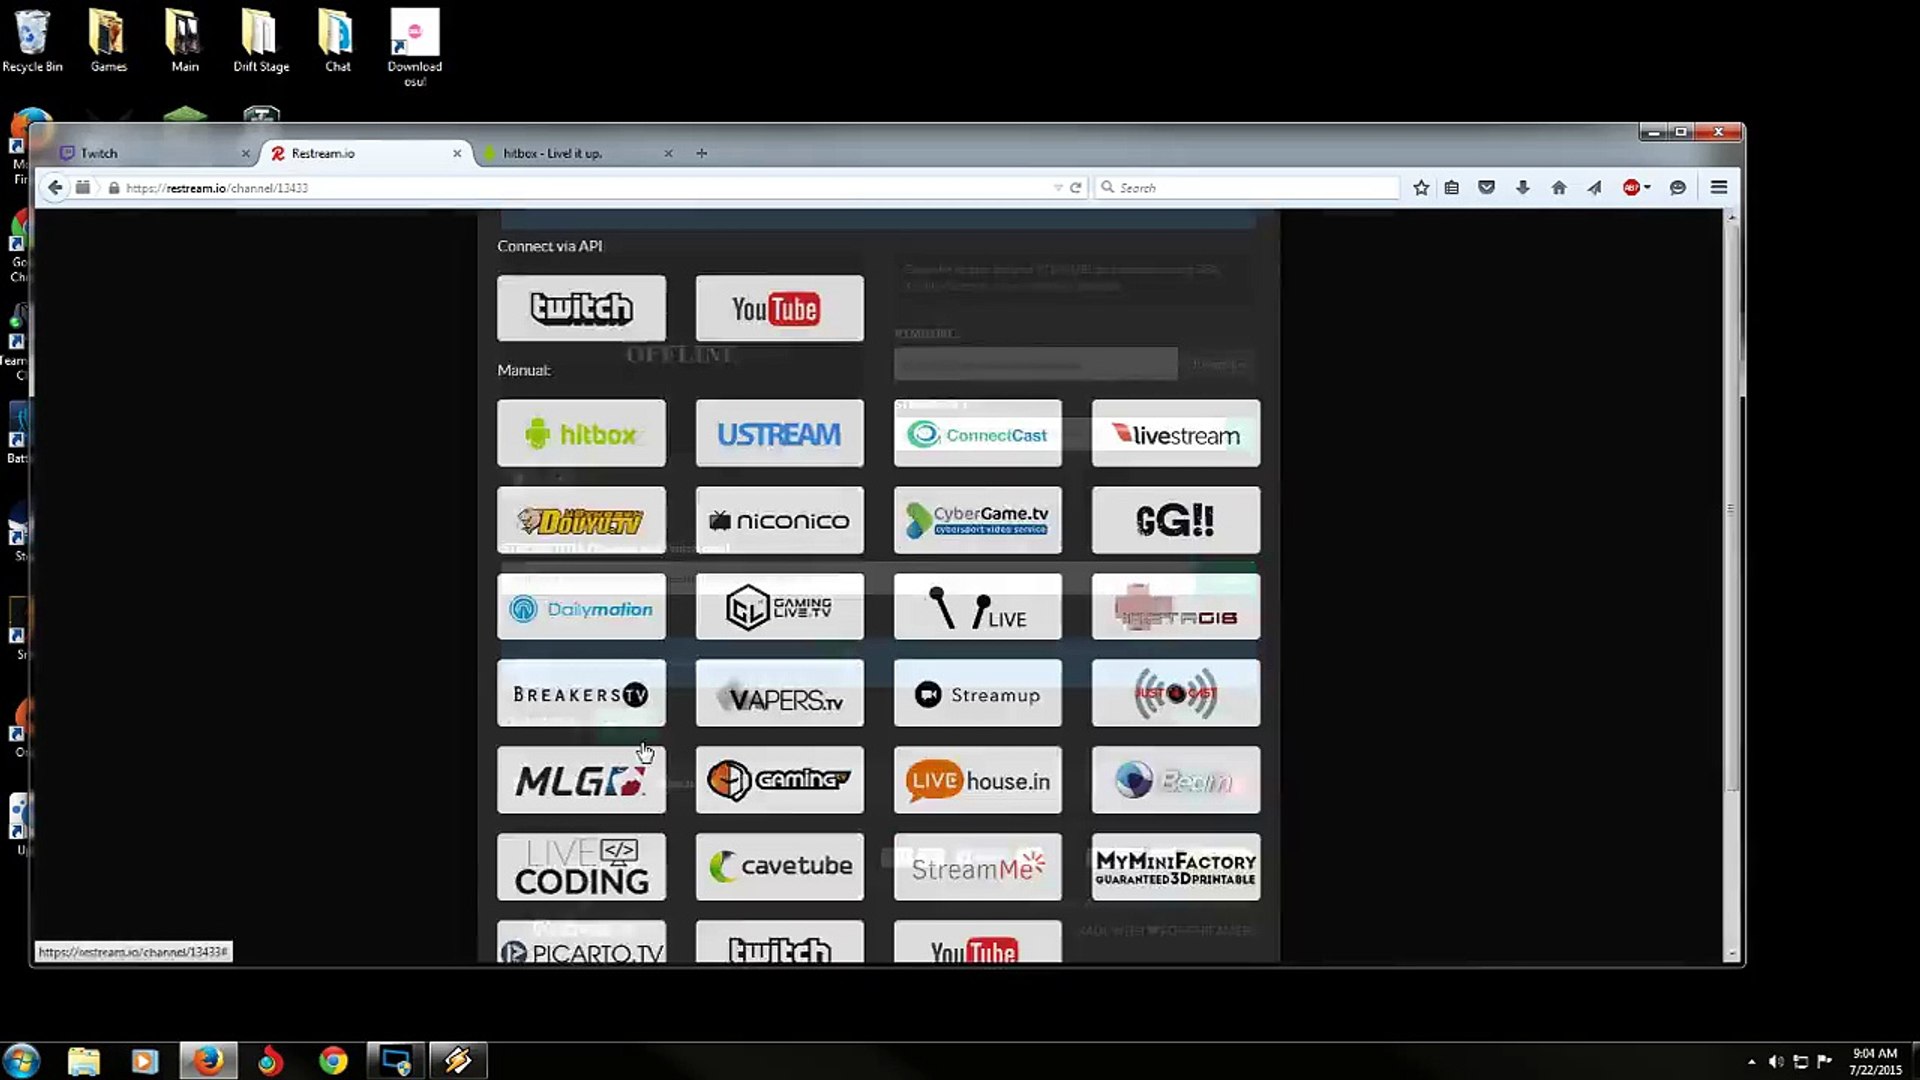Select the manual YouTube tile at bottom
Viewport: 1920px width, 1080px height.
(x=977, y=942)
